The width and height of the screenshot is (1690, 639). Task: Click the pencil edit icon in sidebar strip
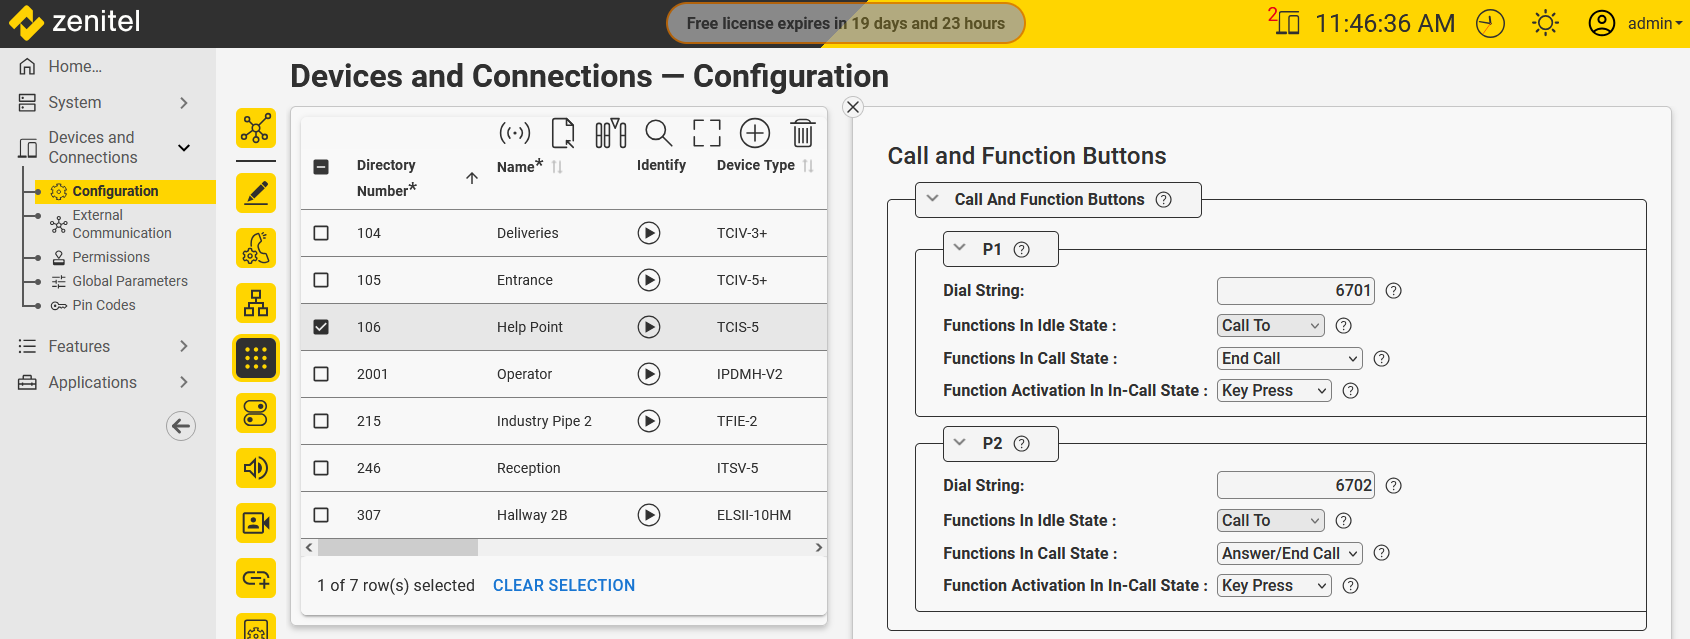pyautogui.click(x=256, y=192)
